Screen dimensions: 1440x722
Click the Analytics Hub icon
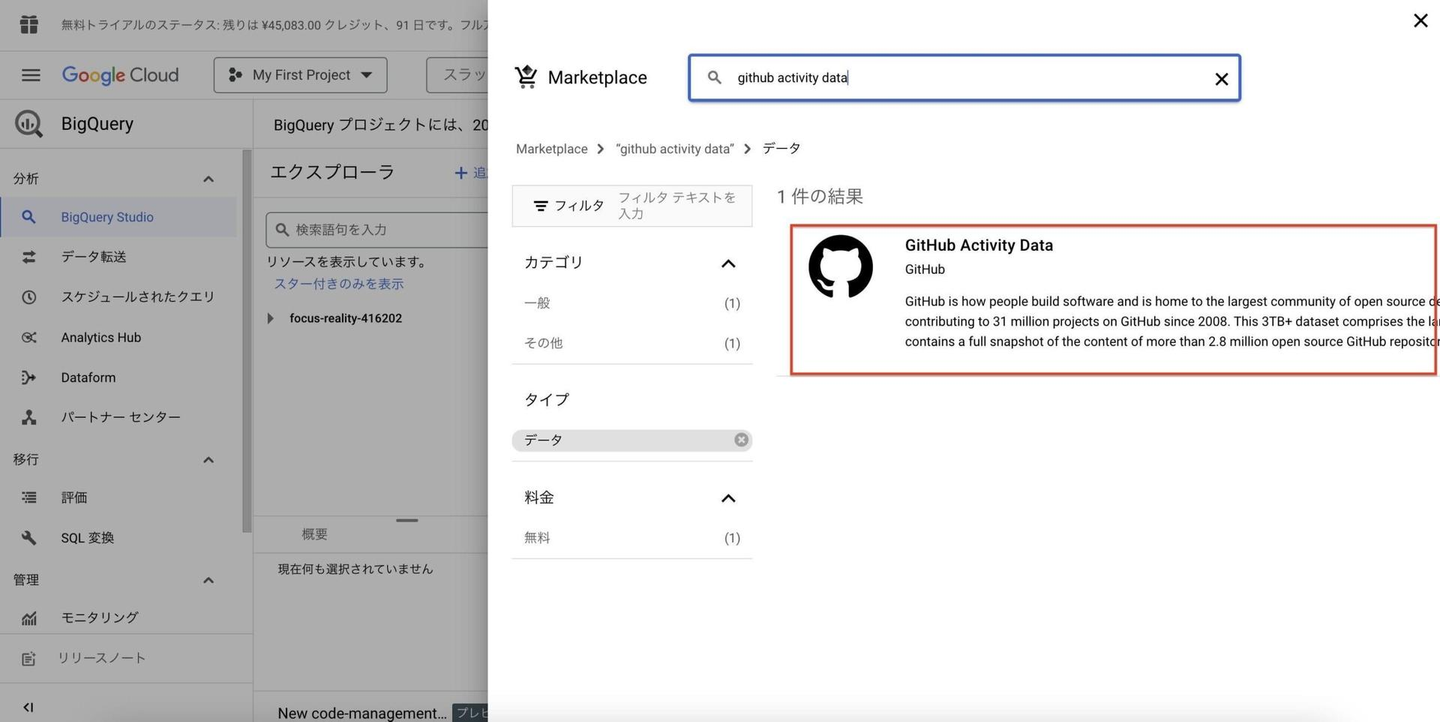coord(29,337)
